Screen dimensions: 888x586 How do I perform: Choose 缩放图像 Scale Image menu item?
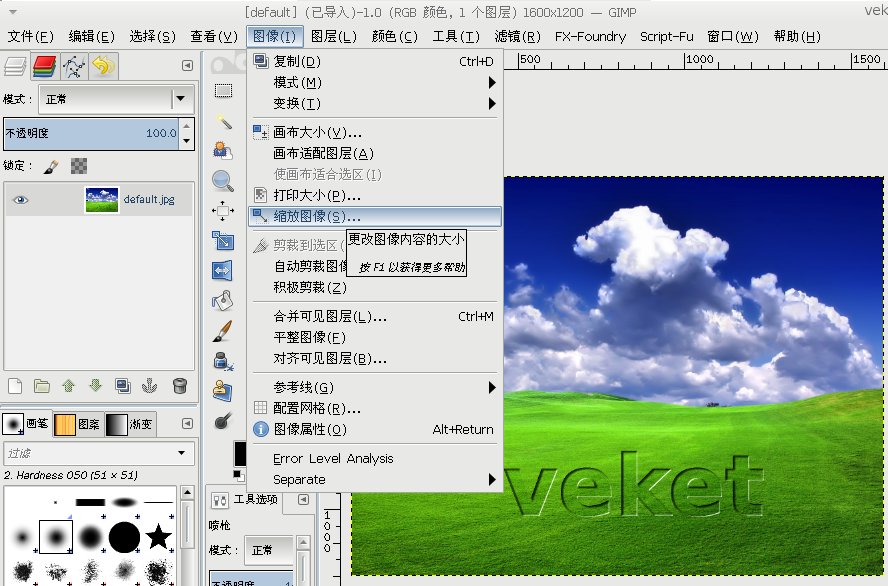click(375, 216)
